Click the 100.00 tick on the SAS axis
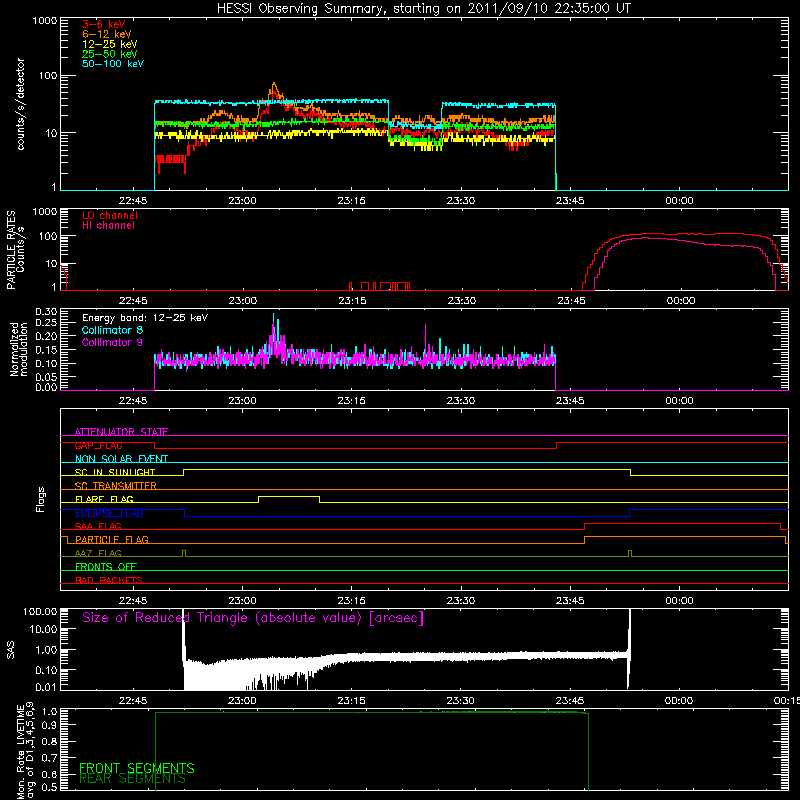The height and width of the screenshot is (800, 800). pyautogui.click(x=40, y=611)
